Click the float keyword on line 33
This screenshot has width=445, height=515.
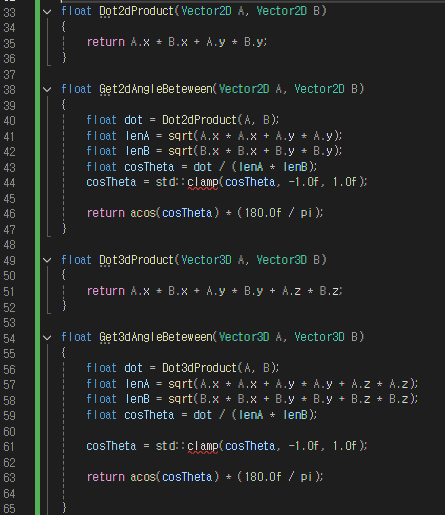pos(76,11)
